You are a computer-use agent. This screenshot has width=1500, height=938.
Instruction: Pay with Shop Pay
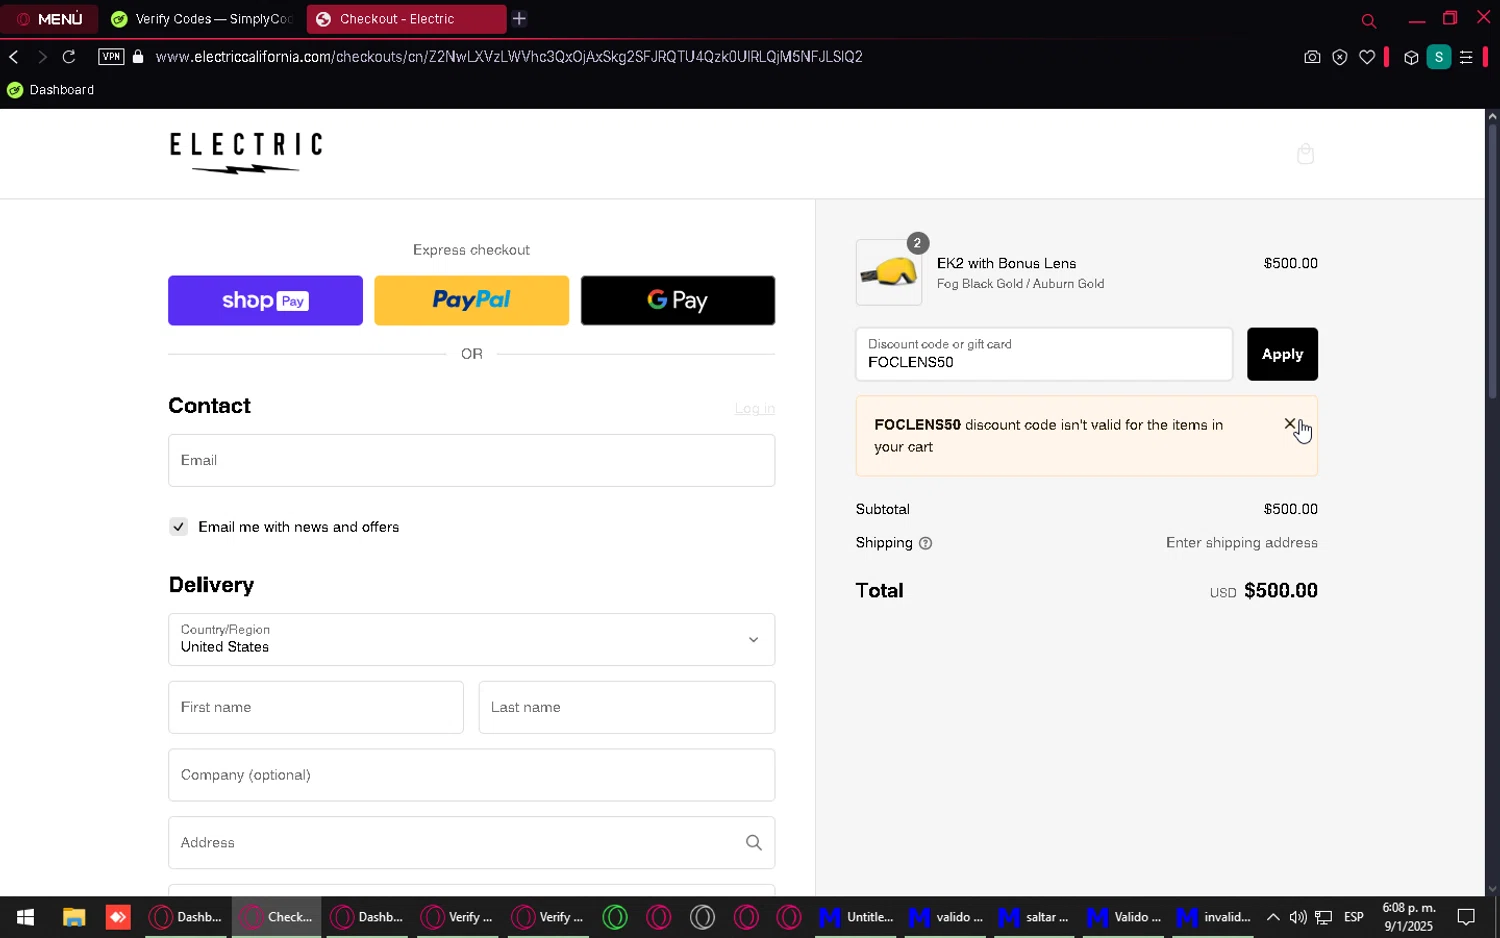point(265,300)
